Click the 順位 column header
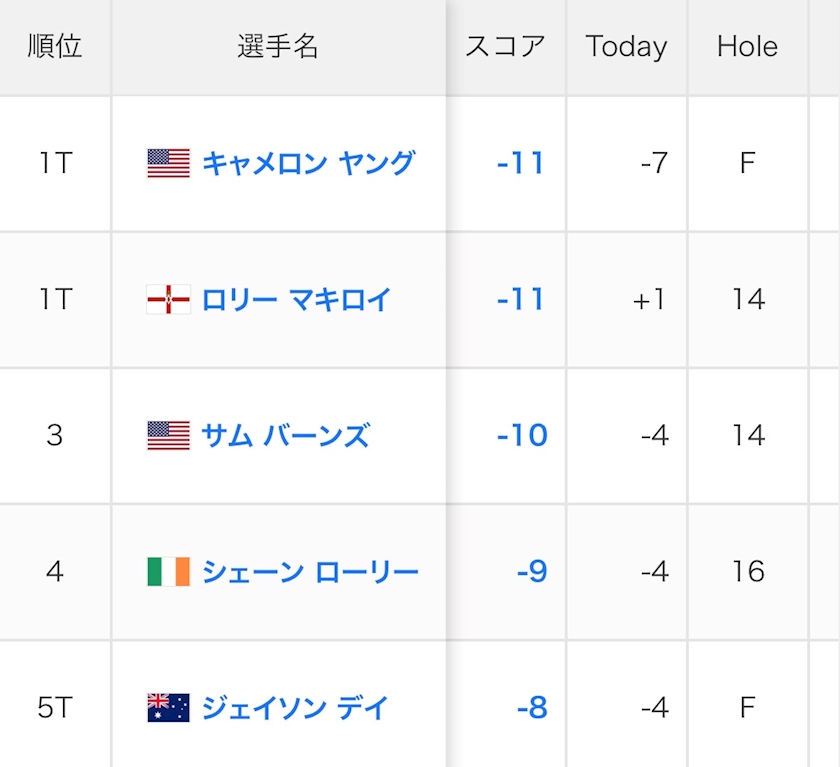The width and height of the screenshot is (840, 767). (x=55, y=46)
